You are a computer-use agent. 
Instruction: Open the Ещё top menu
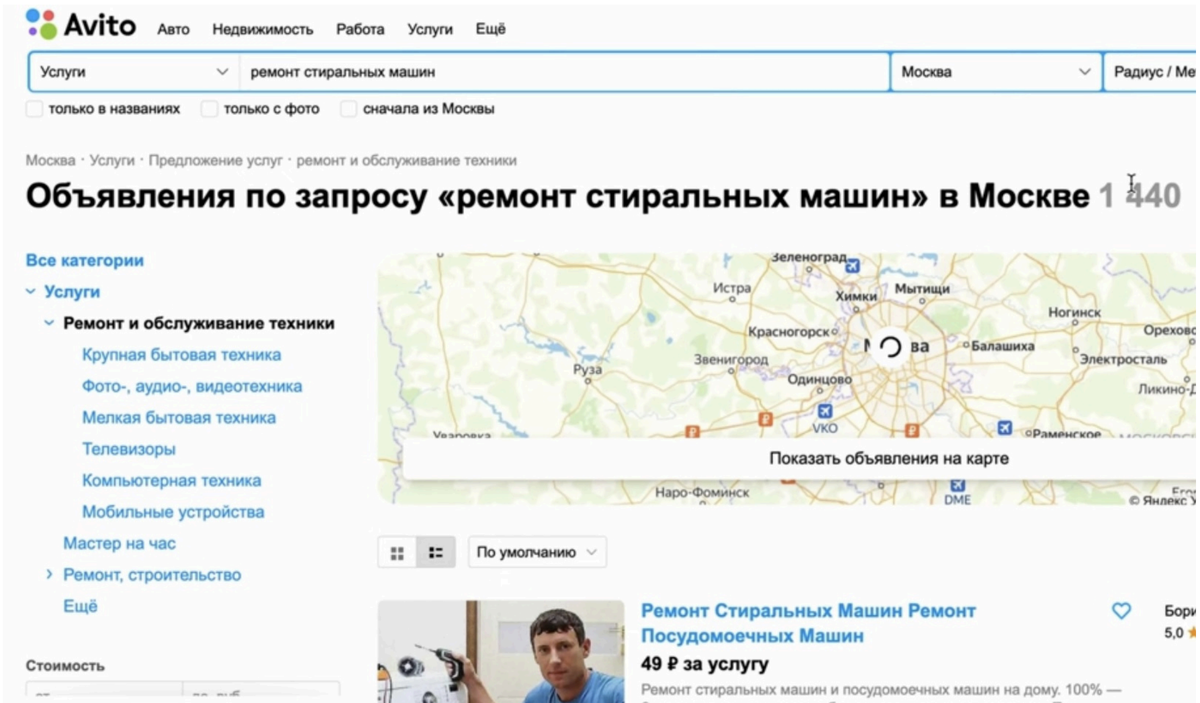pyautogui.click(x=490, y=29)
